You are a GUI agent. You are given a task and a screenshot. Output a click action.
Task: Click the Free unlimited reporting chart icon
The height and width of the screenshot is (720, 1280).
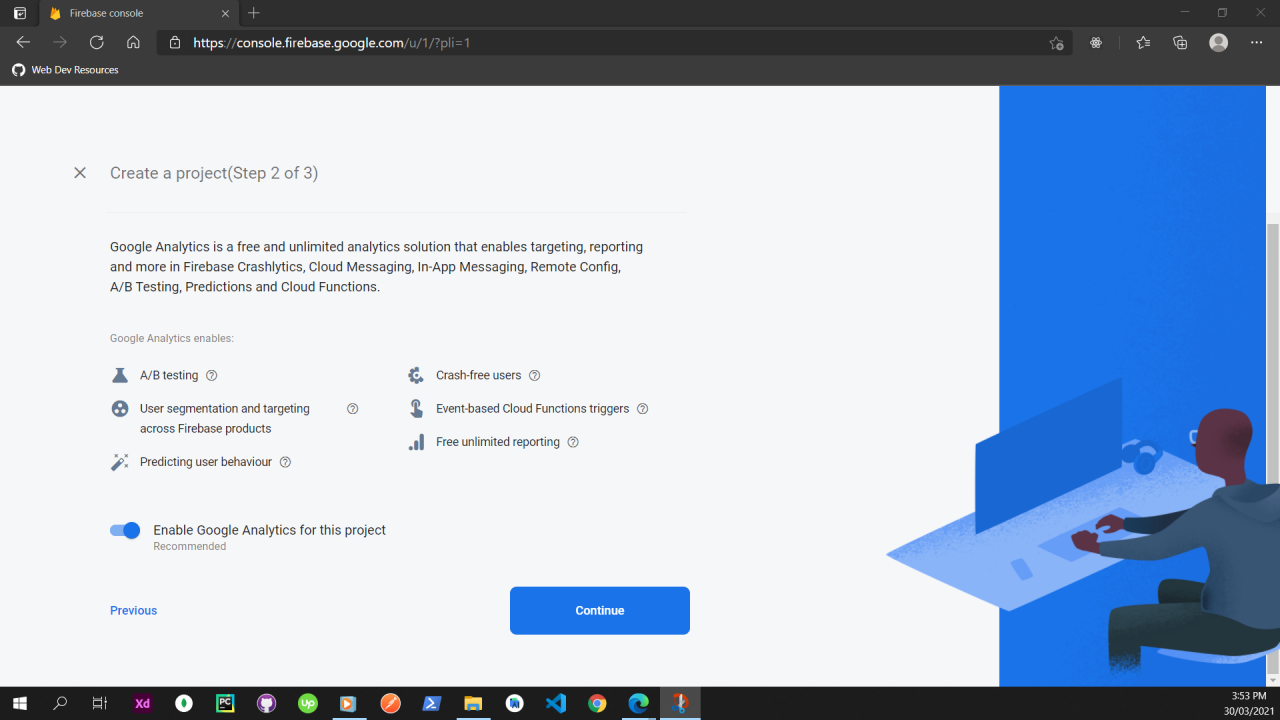coord(416,441)
